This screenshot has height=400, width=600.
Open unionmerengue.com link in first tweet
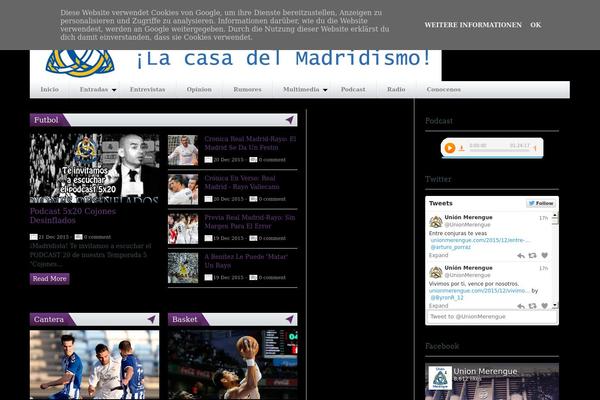pyautogui.click(x=480, y=240)
